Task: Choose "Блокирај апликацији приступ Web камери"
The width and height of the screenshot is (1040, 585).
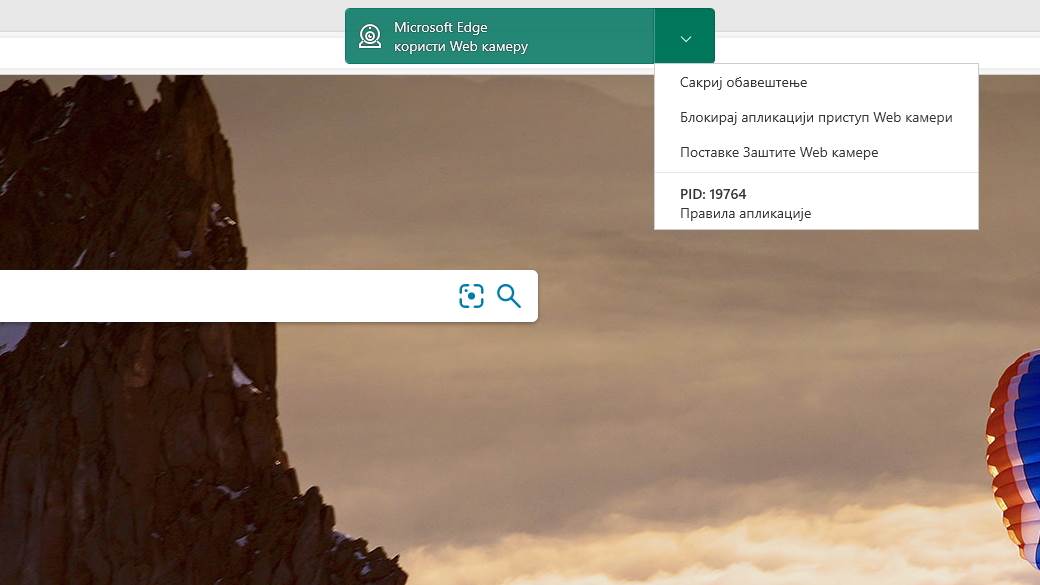Action: (x=815, y=117)
